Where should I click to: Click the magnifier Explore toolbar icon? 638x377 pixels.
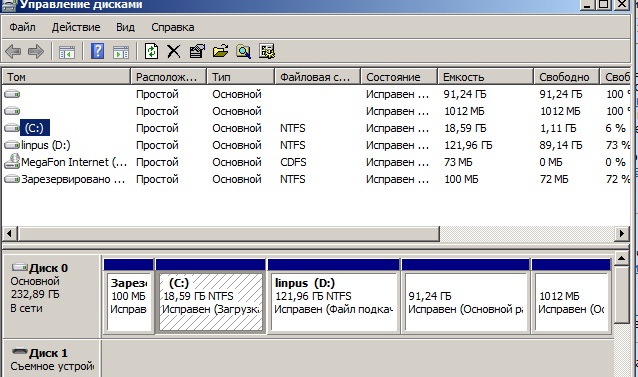(x=243, y=52)
